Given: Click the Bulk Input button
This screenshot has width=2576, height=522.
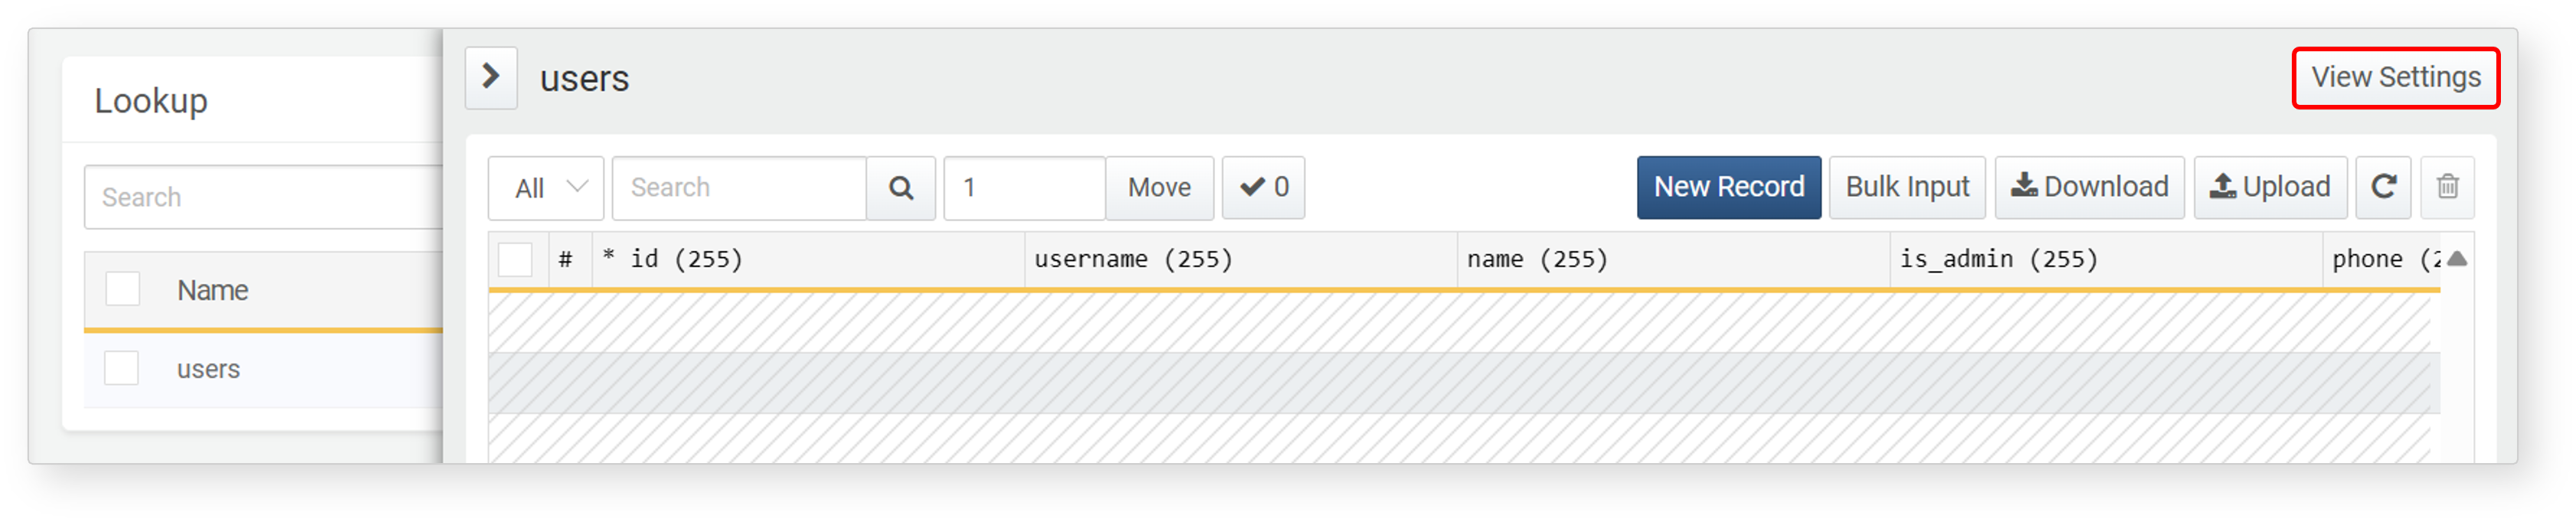Looking at the screenshot, I should (x=1906, y=187).
